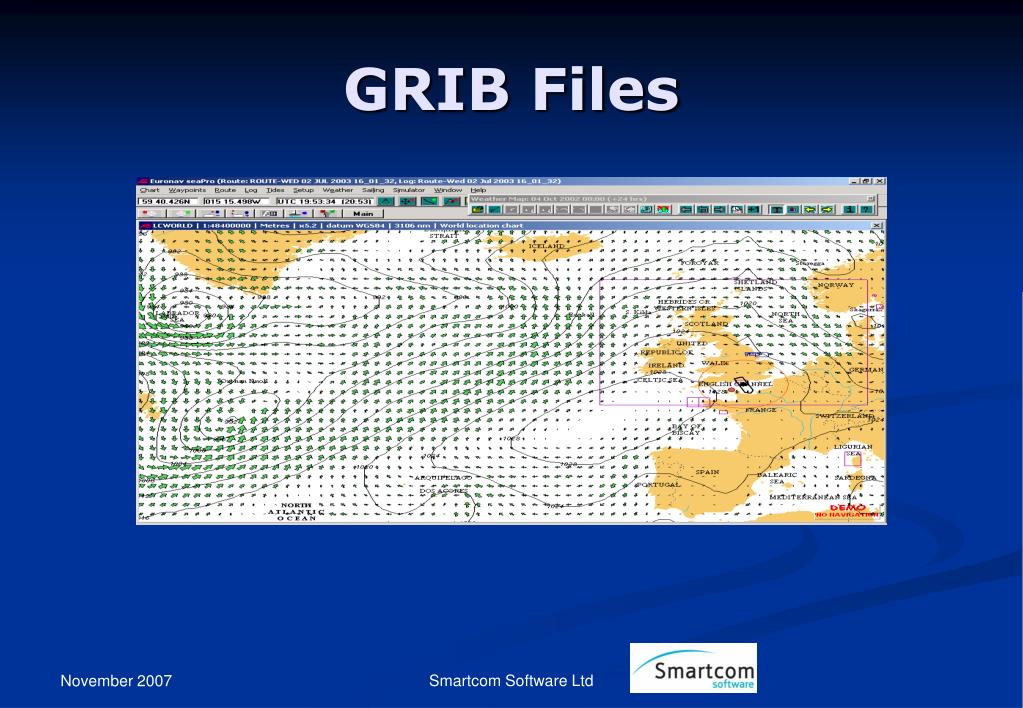Screen dimensions: 1023x708
Task: Close the Weather Map floating toolbar
Action: pos(870,198)
